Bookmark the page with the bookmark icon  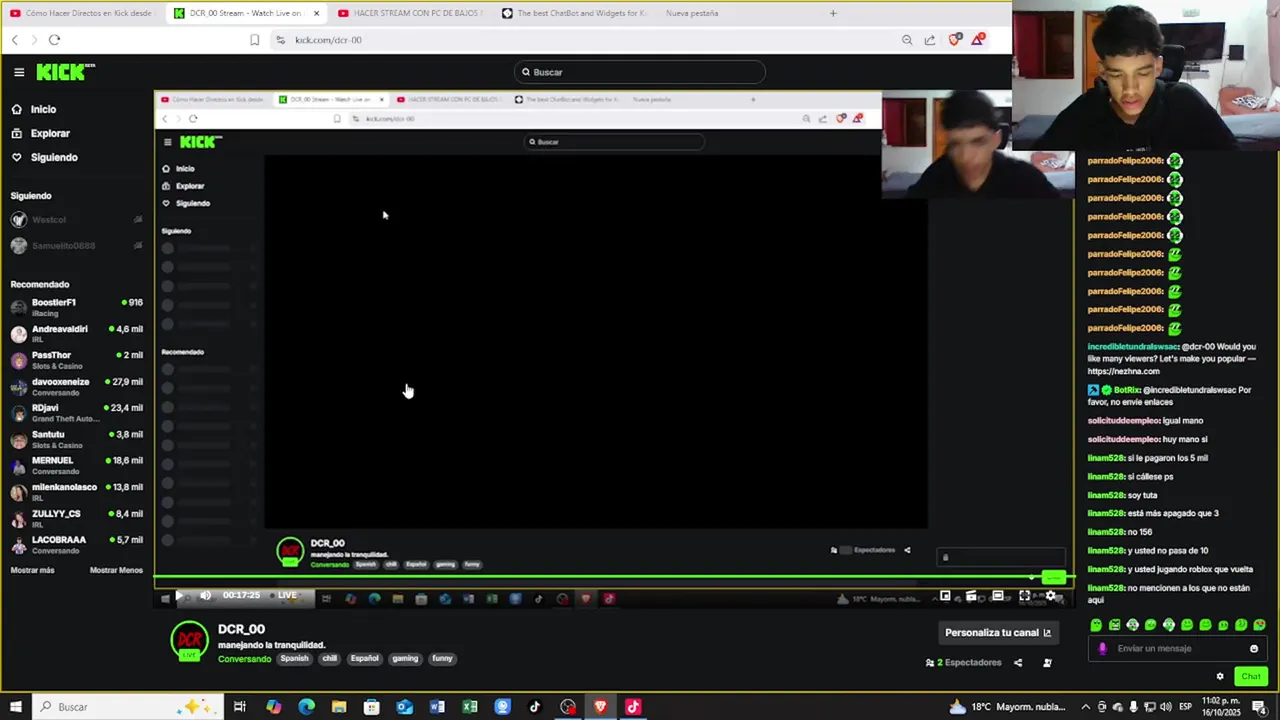254,40
